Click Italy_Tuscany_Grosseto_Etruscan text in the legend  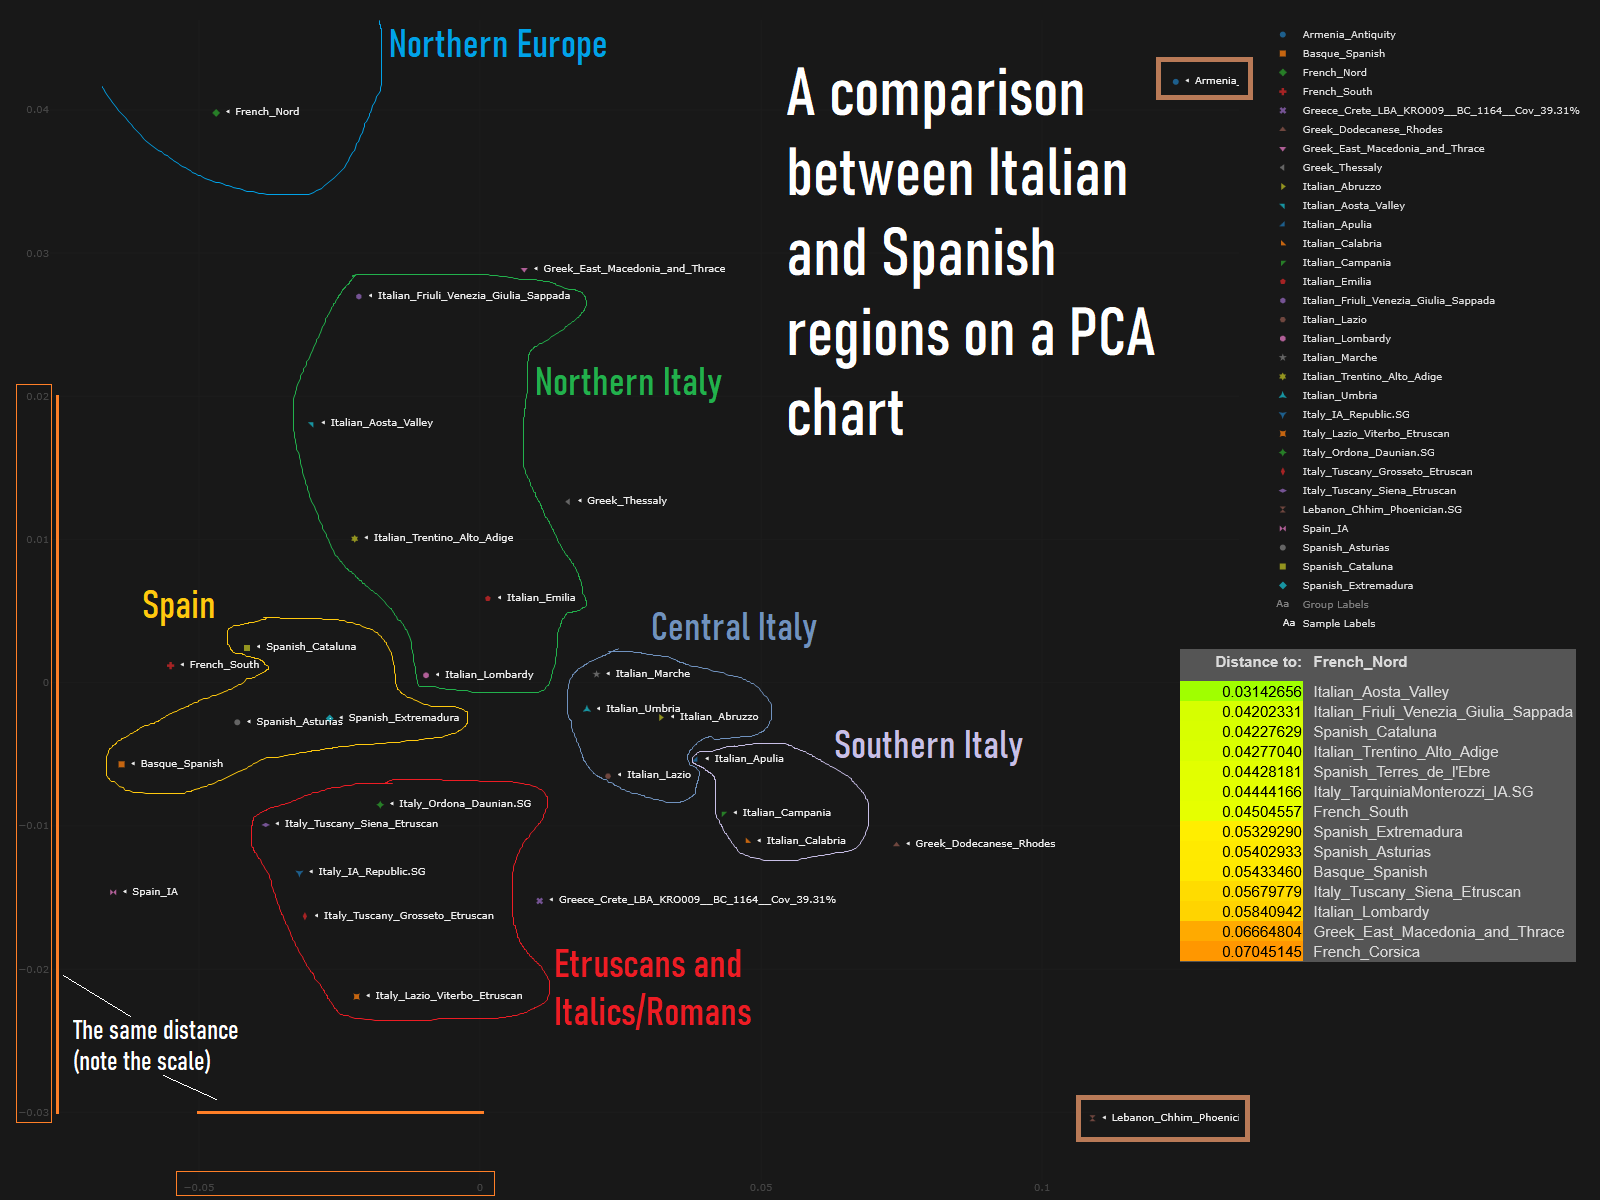click(1387, 472)
